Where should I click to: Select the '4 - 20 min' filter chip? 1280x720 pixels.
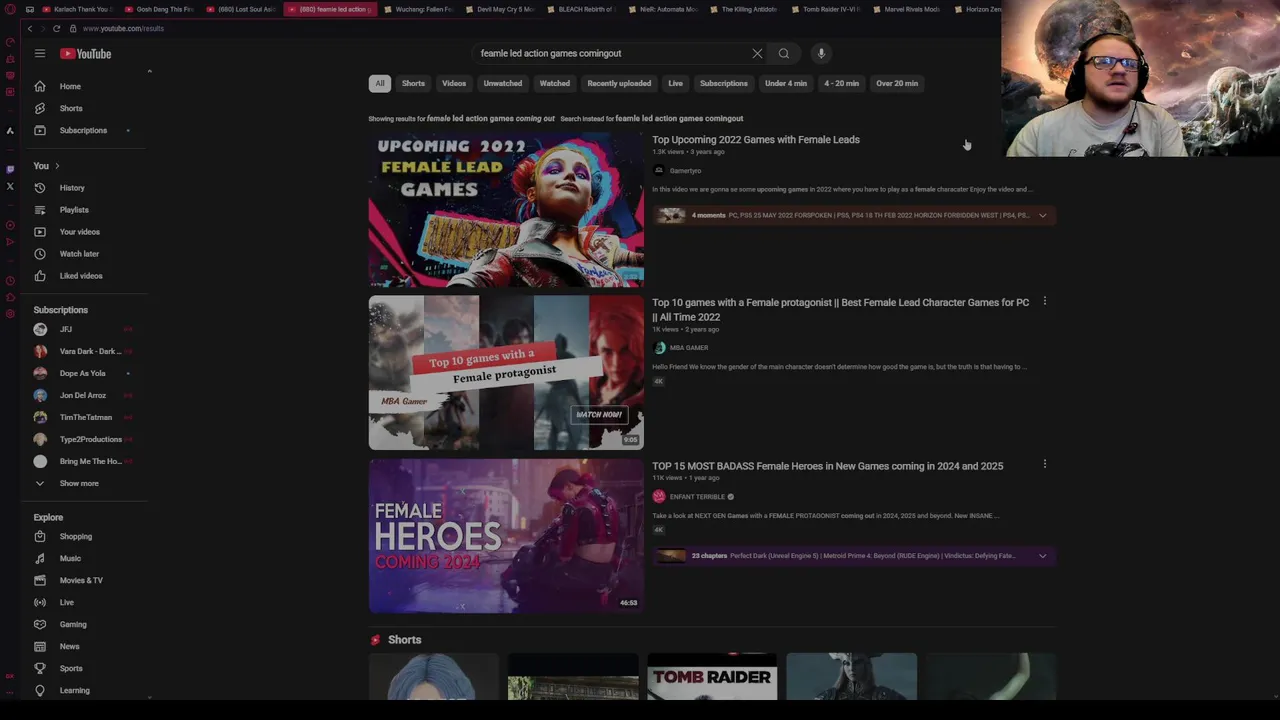(x=841, y=83)
